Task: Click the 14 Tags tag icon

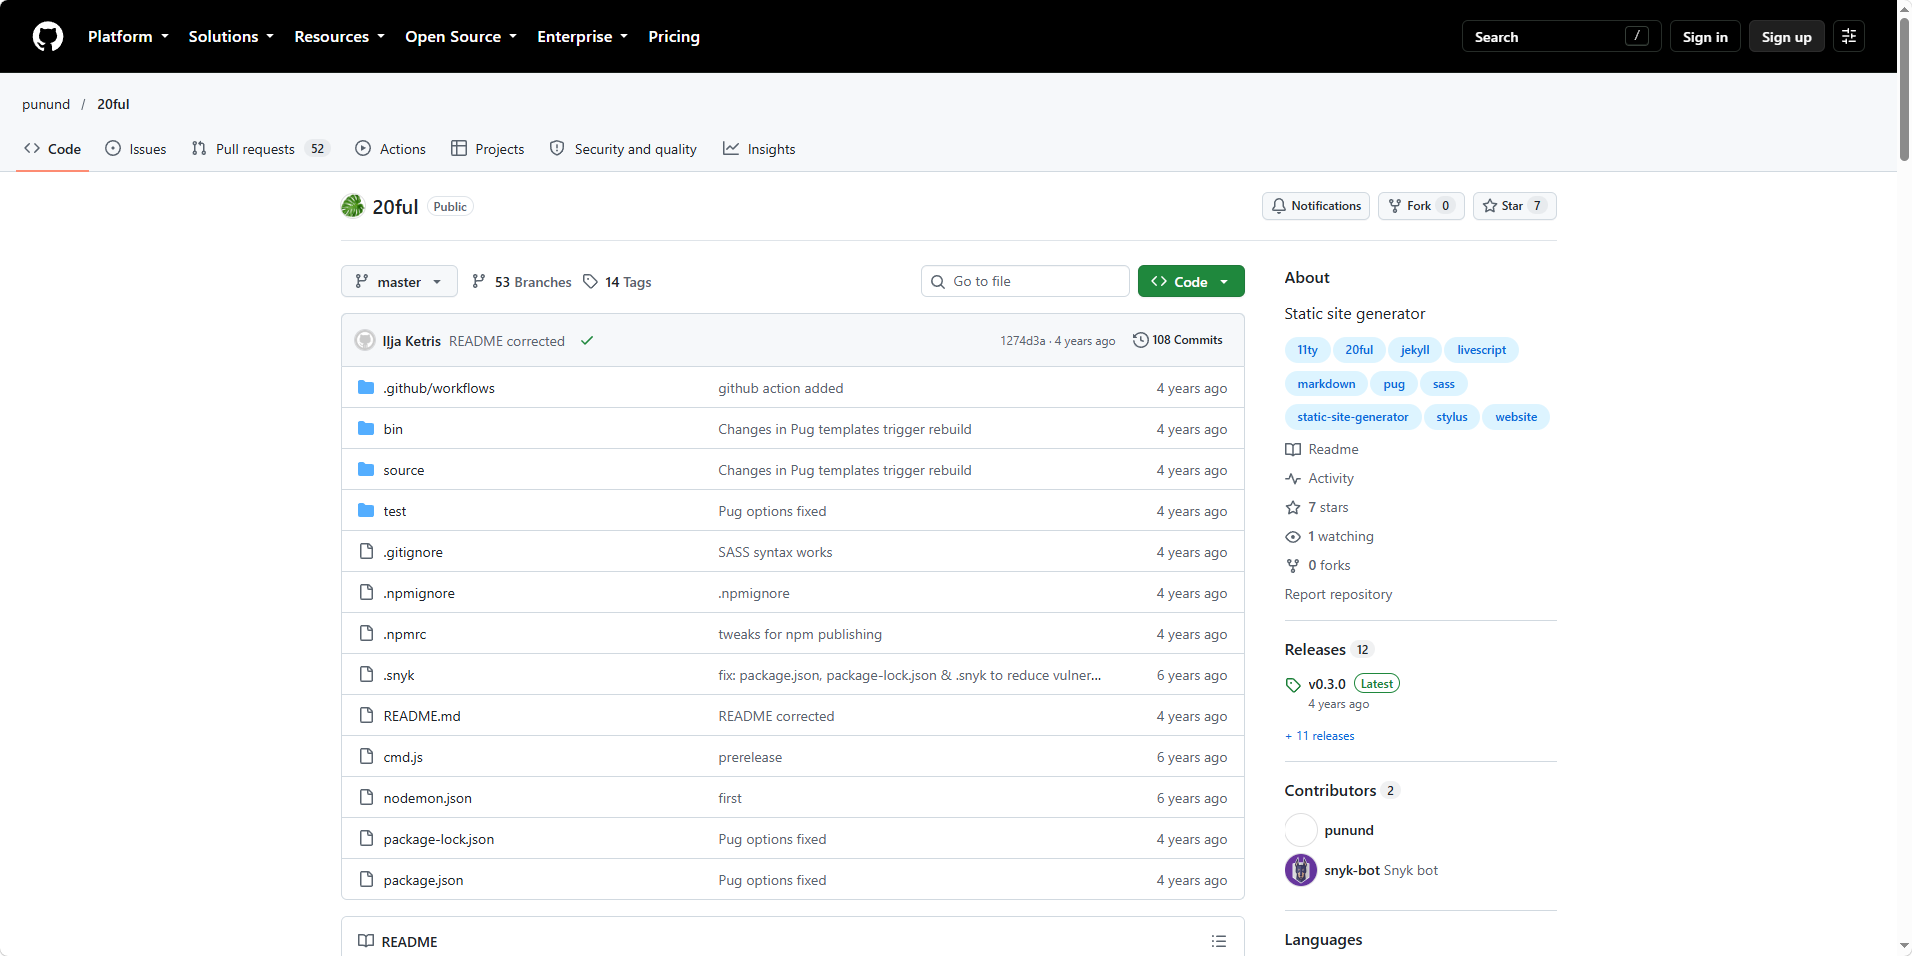Action: click(x=591, y=282)
